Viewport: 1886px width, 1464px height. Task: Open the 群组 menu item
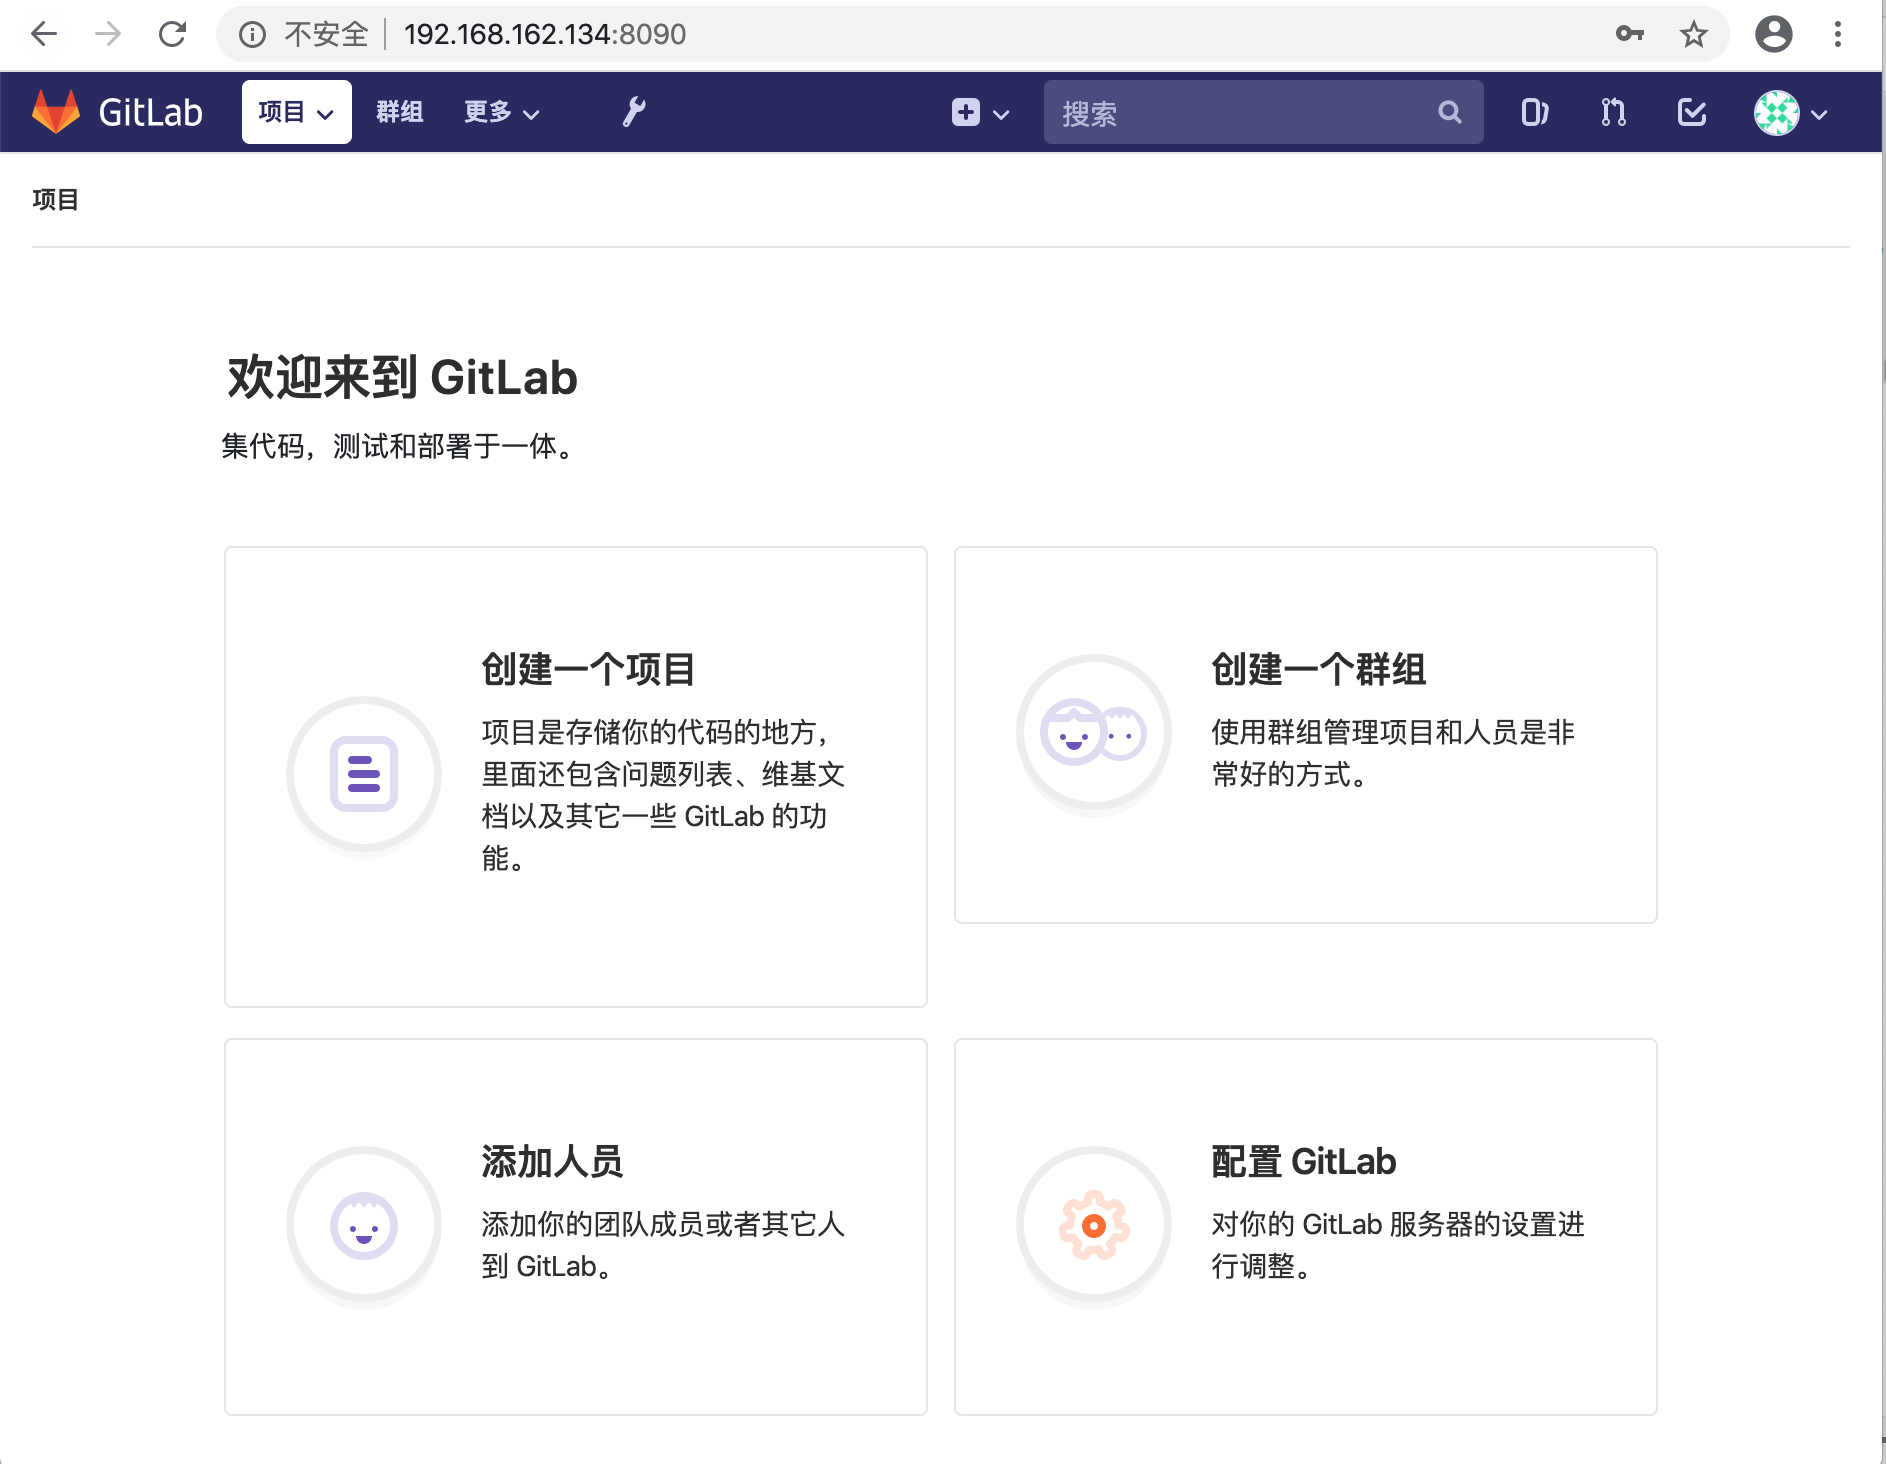400,112
